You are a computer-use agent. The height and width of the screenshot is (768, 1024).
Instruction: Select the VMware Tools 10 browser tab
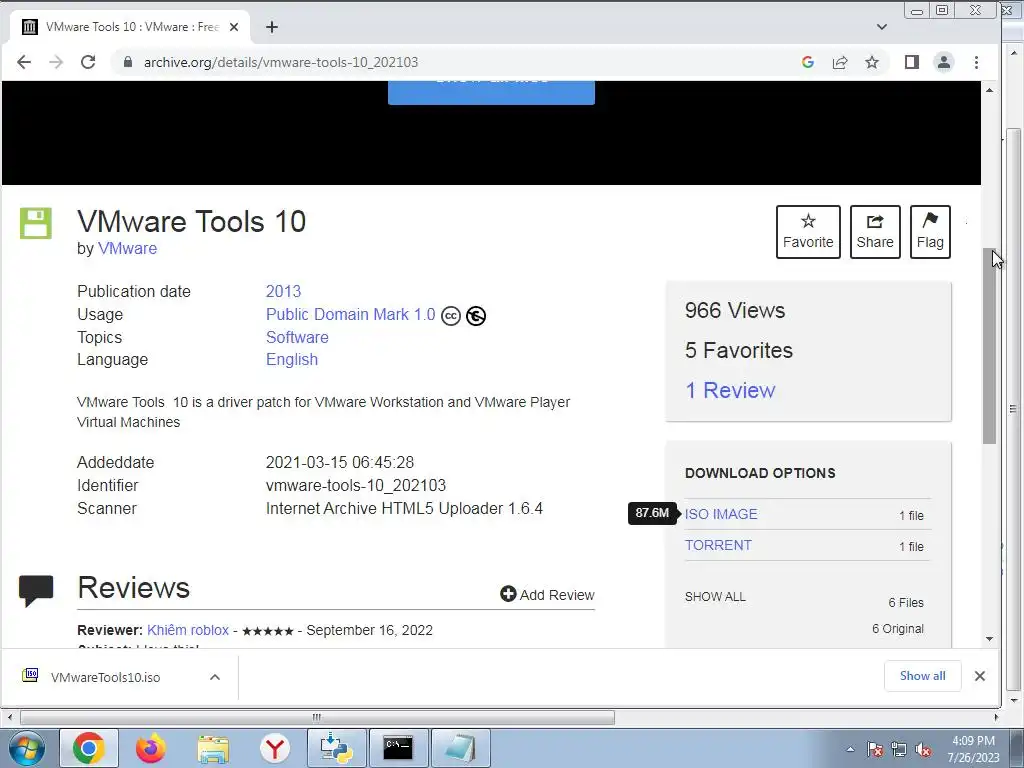coord(131,27)
